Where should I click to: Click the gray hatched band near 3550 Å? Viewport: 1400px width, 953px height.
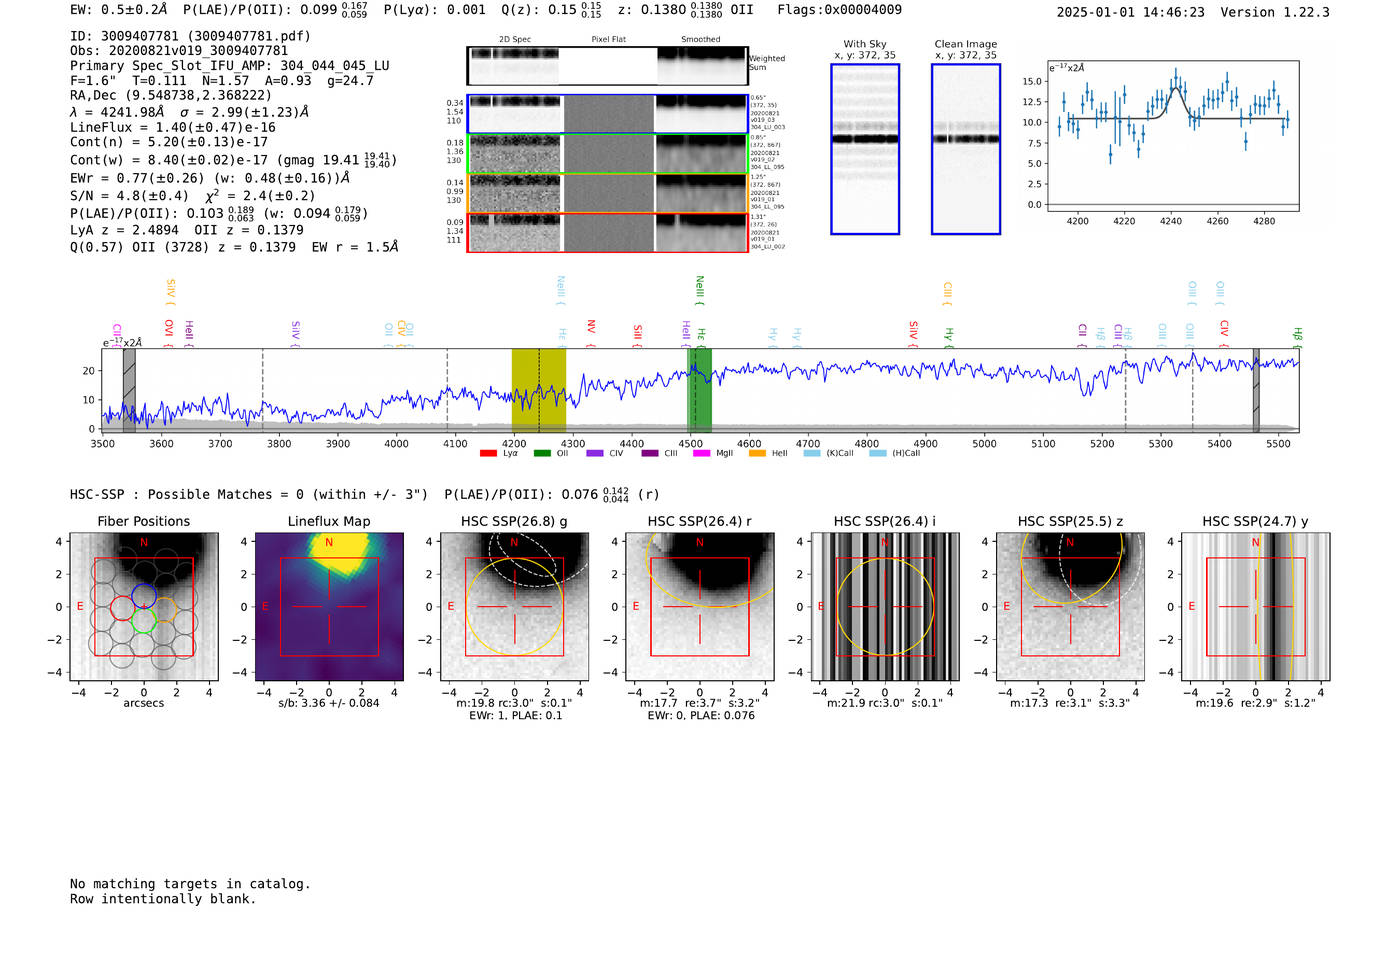[x=129, y=391]
